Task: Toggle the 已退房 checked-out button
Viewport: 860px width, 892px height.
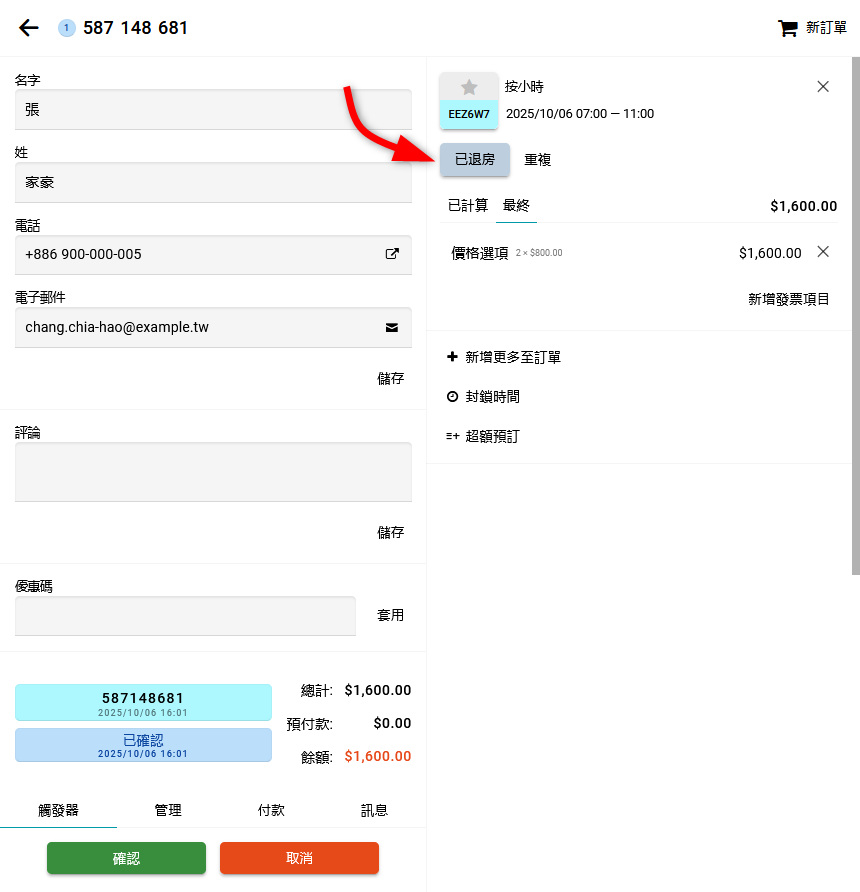Action: 474,160
